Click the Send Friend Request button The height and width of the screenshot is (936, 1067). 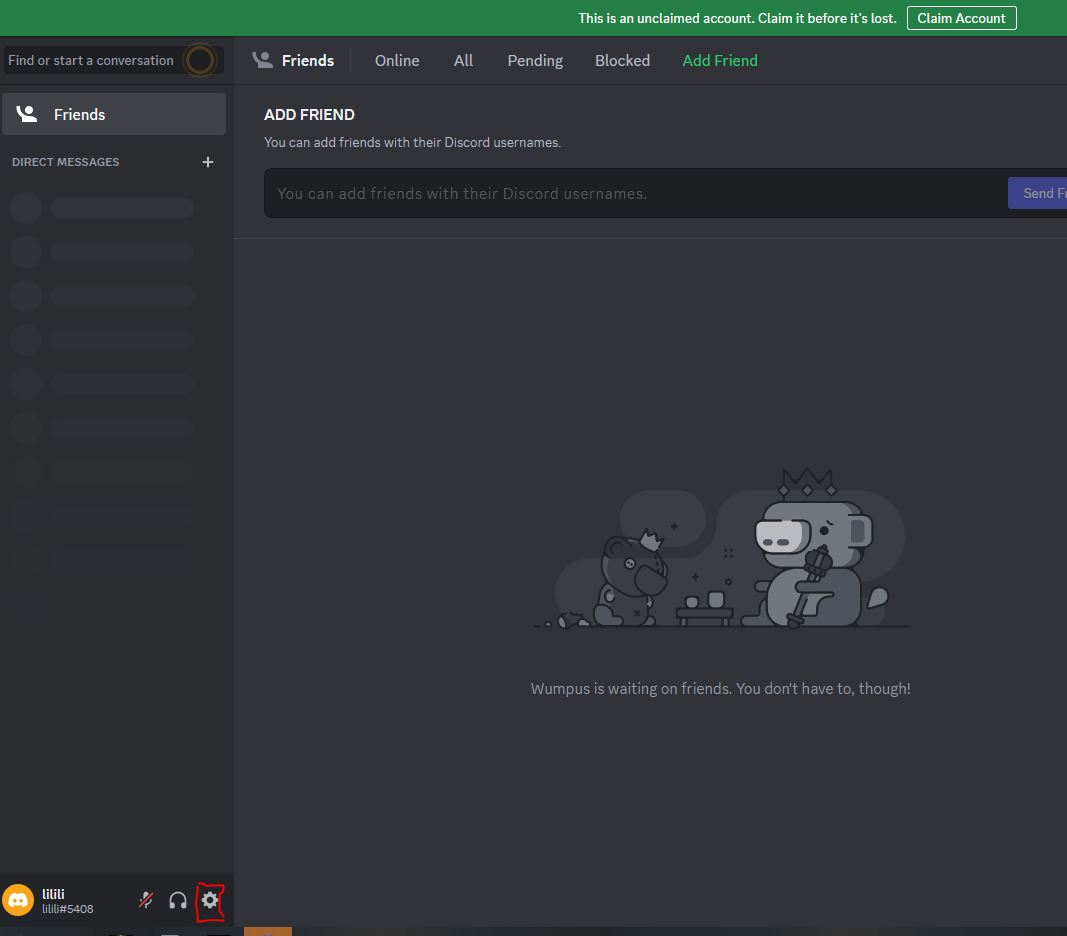[1037, 193]
